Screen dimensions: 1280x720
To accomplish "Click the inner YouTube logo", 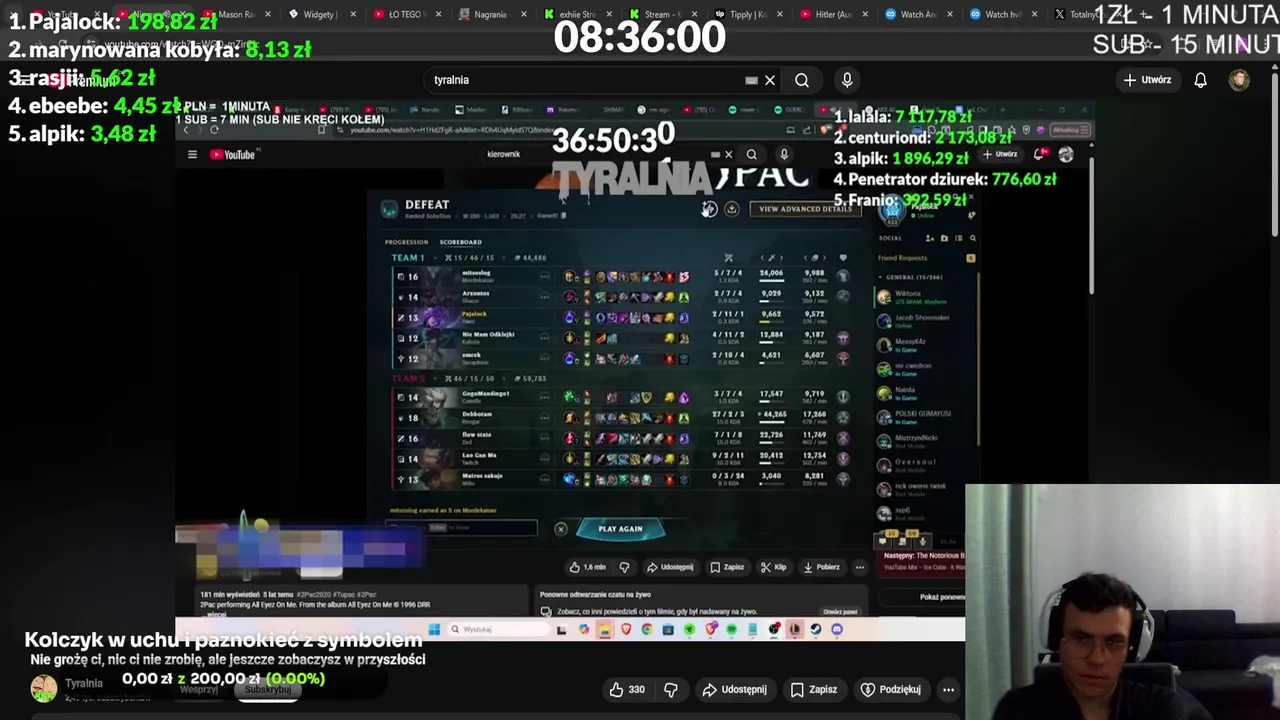I will (234, 154).
